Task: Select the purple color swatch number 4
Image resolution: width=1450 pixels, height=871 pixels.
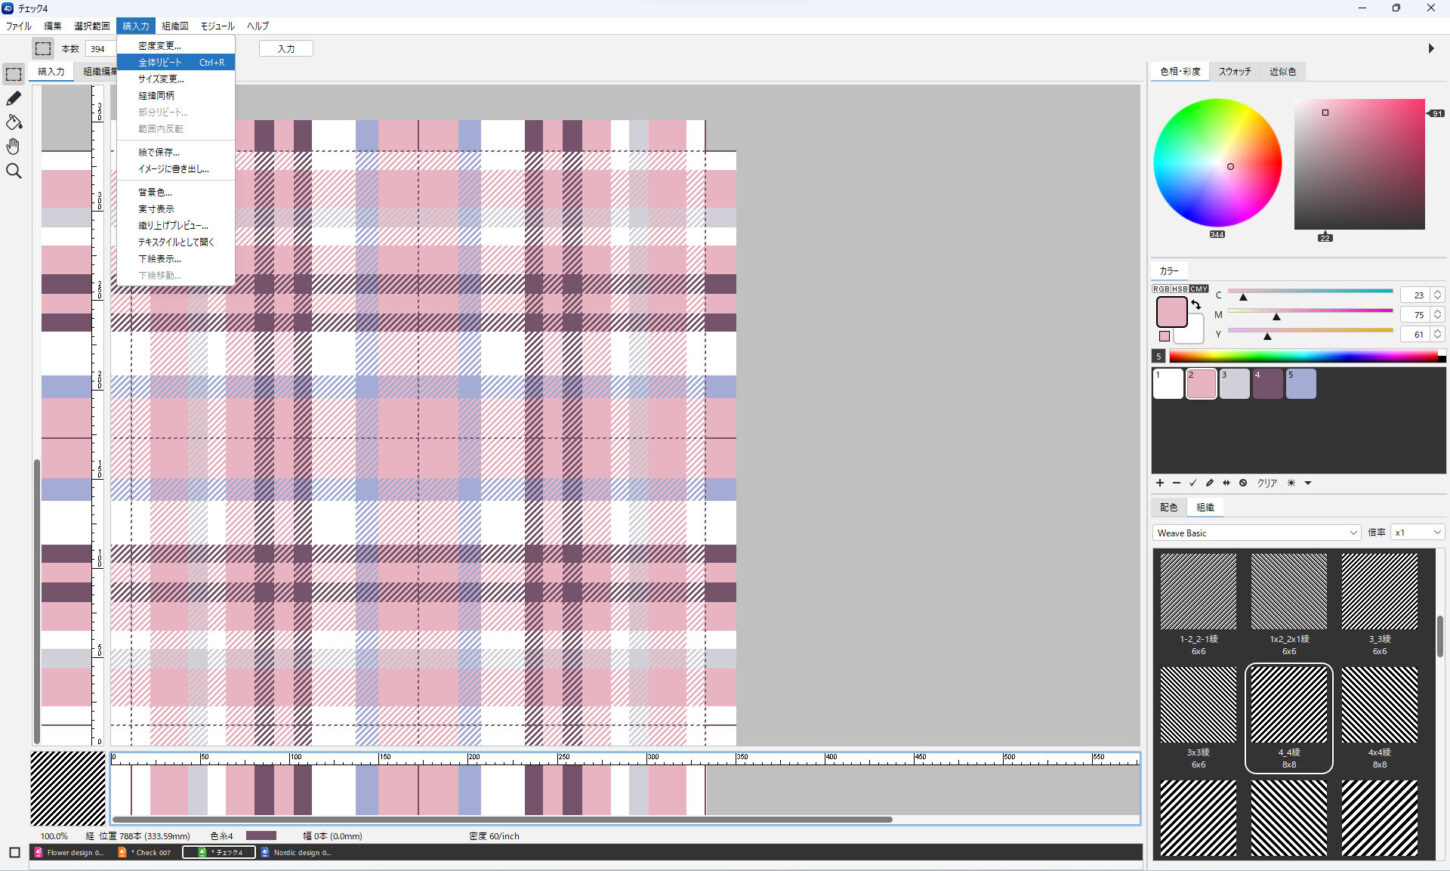Action: click(x=1267, y=384)
